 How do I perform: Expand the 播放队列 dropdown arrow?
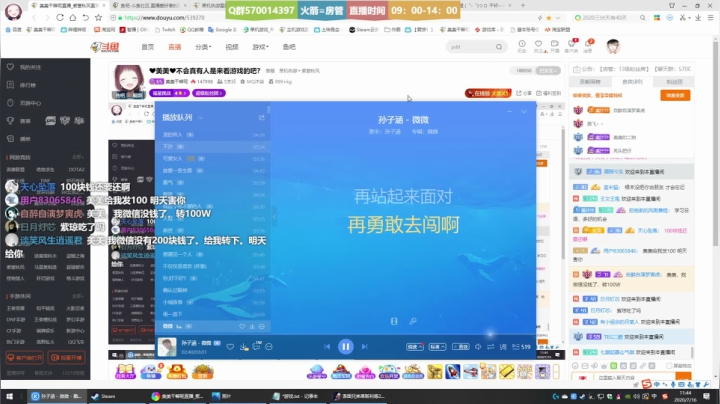[200, 118]
